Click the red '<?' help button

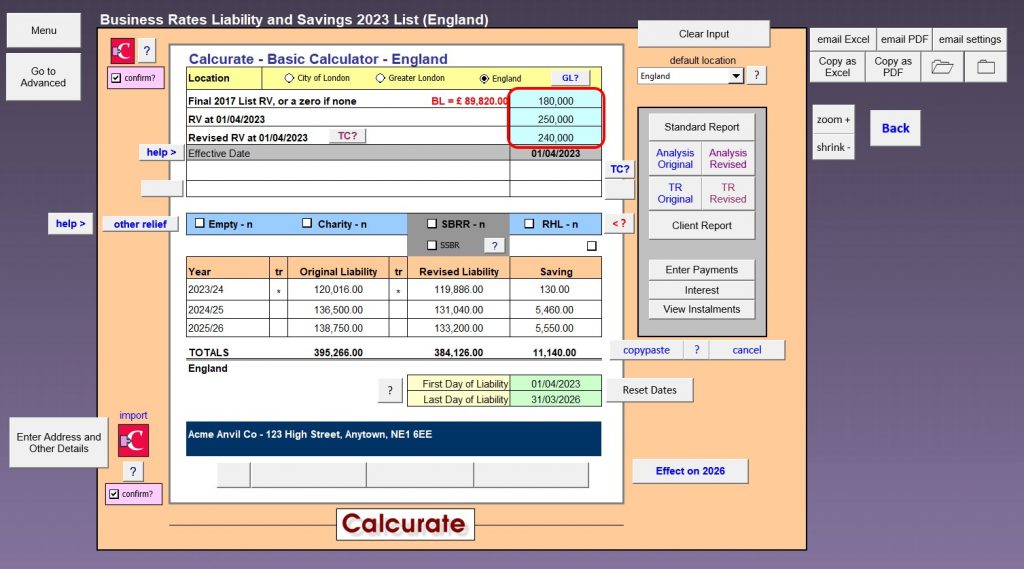point(620,224)
